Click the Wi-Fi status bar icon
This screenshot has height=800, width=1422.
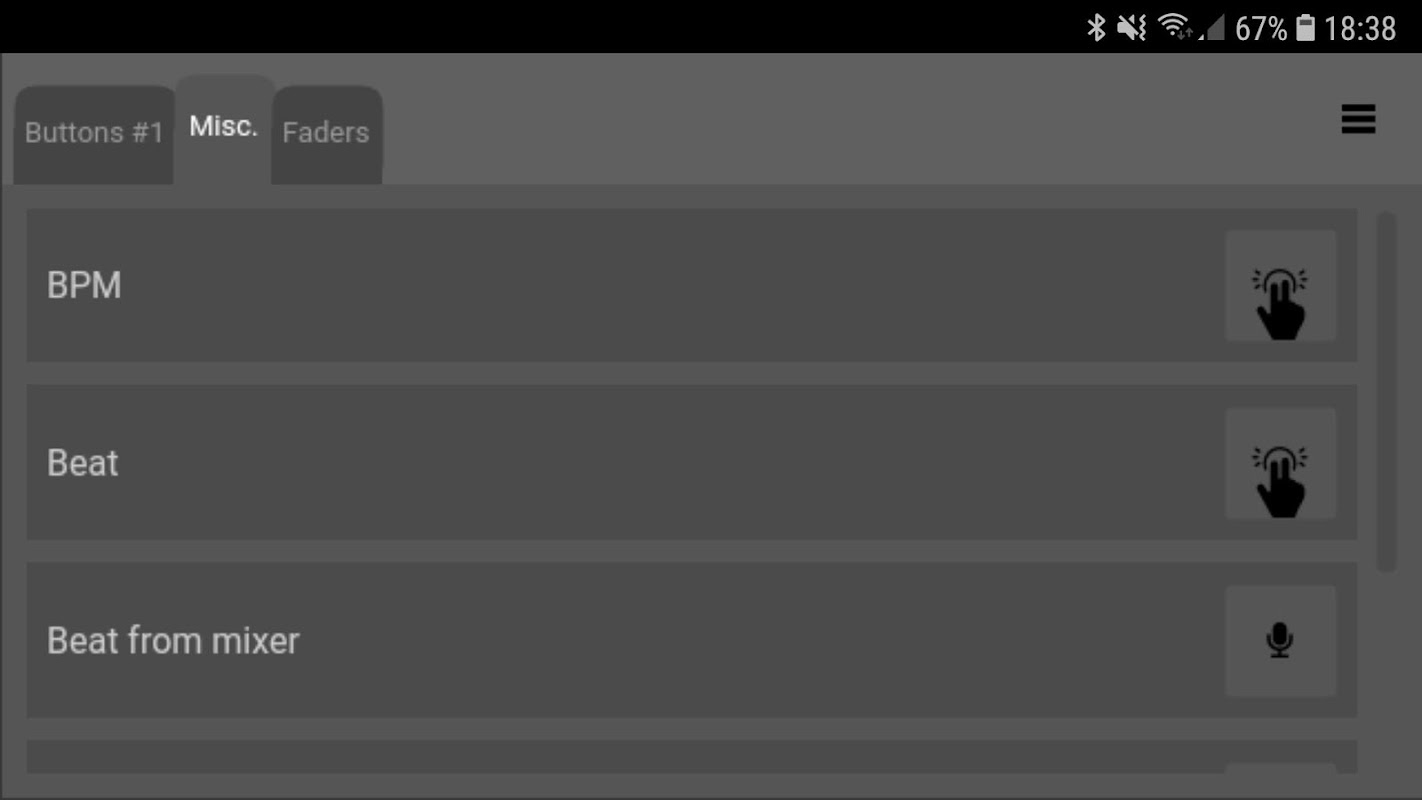pos(1175,27)
